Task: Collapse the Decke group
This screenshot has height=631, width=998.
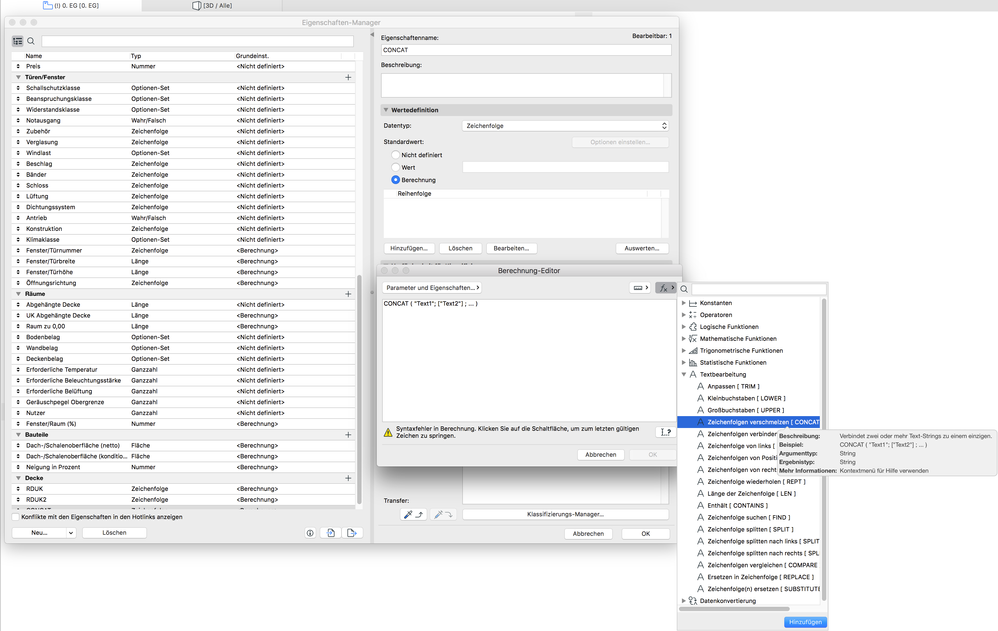Action: point(18,478)
